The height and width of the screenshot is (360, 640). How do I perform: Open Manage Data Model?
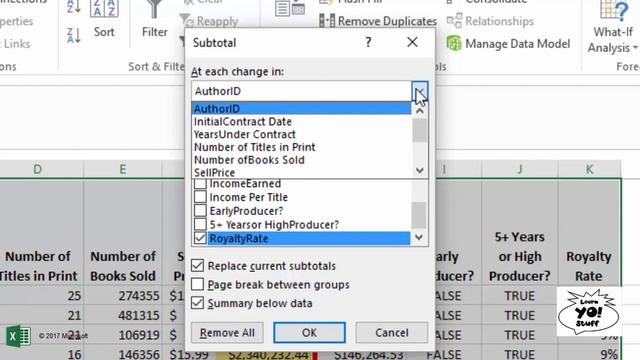tap(508, 43)
